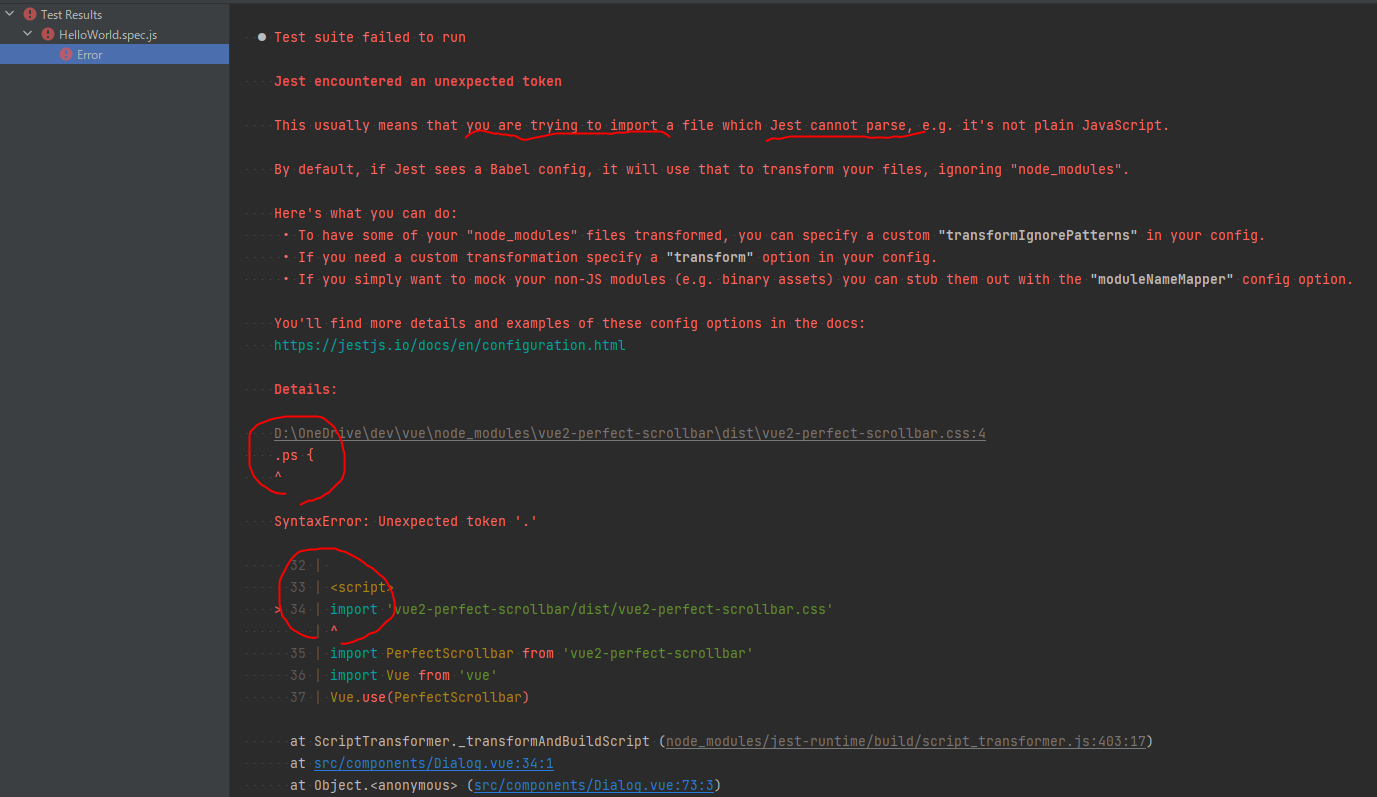
Task: Click the 'By default, if Jest sees' line
Action: [x=702, y=169]
